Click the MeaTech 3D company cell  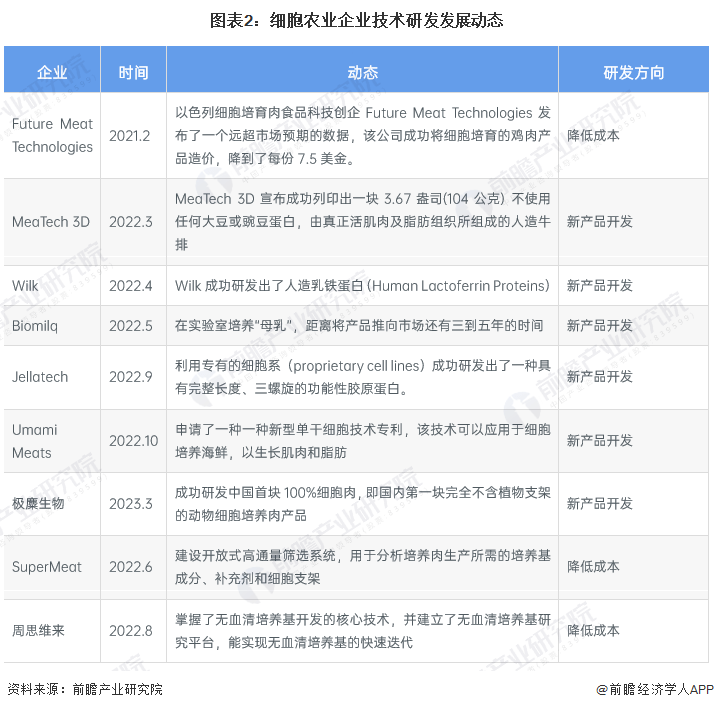51,222
